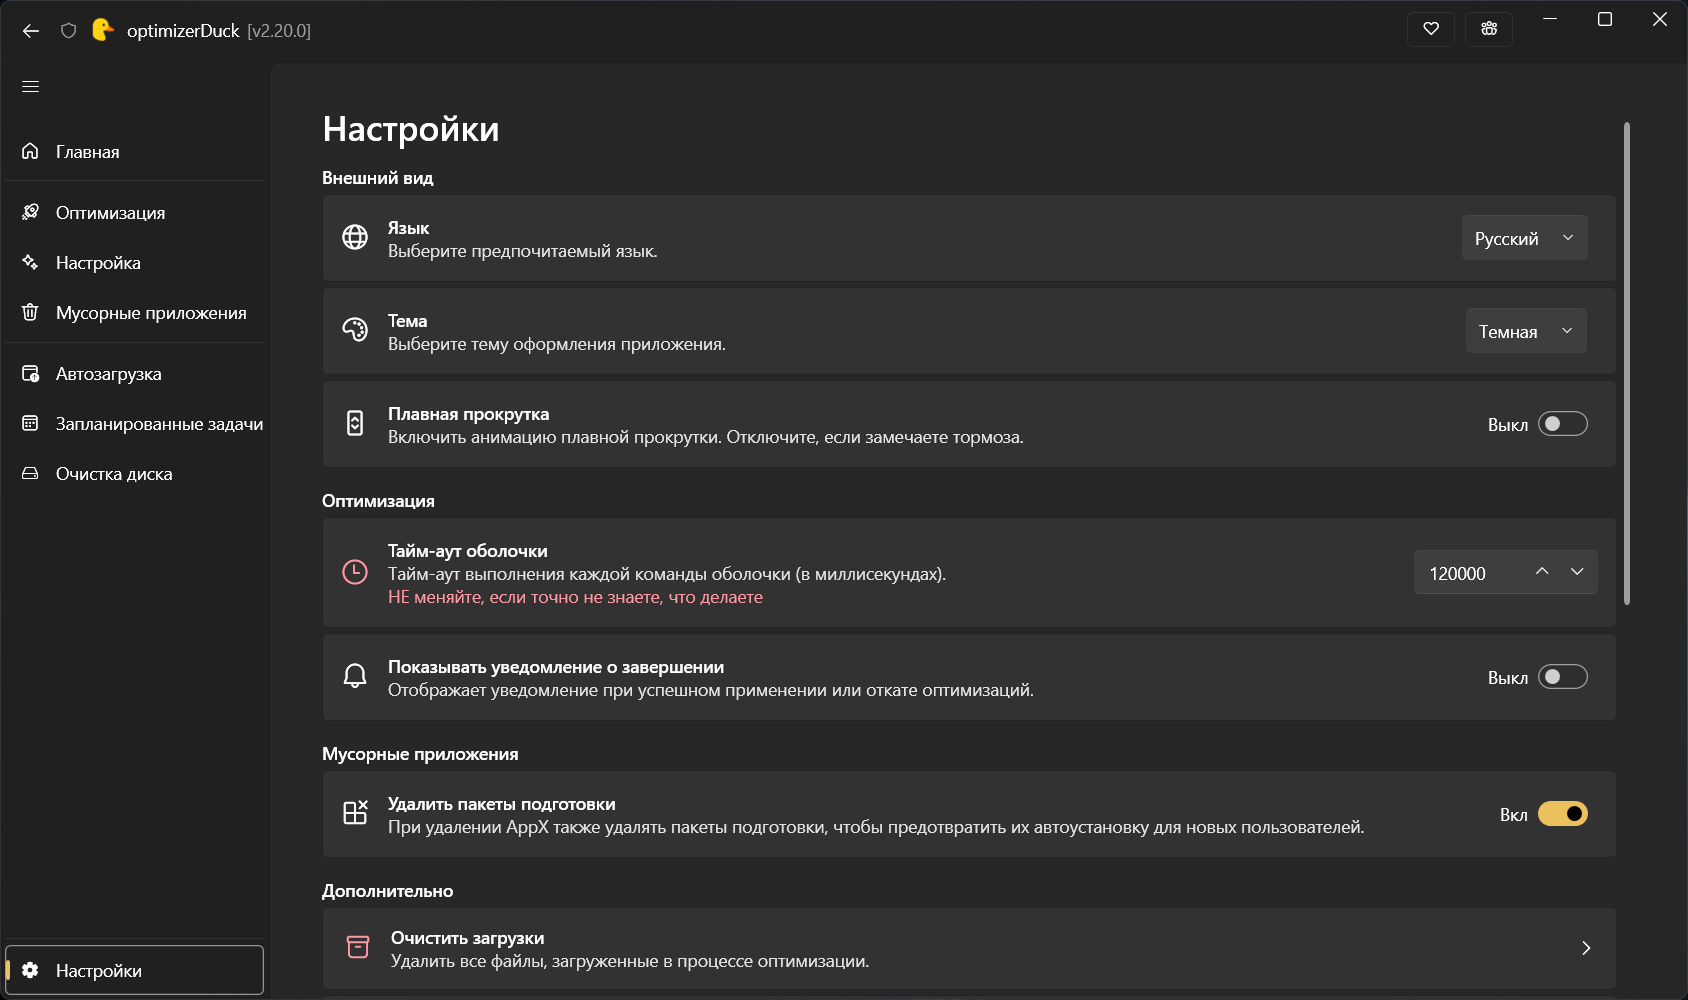Turn off Удалить пакеты подготовки switch

tap(1563, 814)
